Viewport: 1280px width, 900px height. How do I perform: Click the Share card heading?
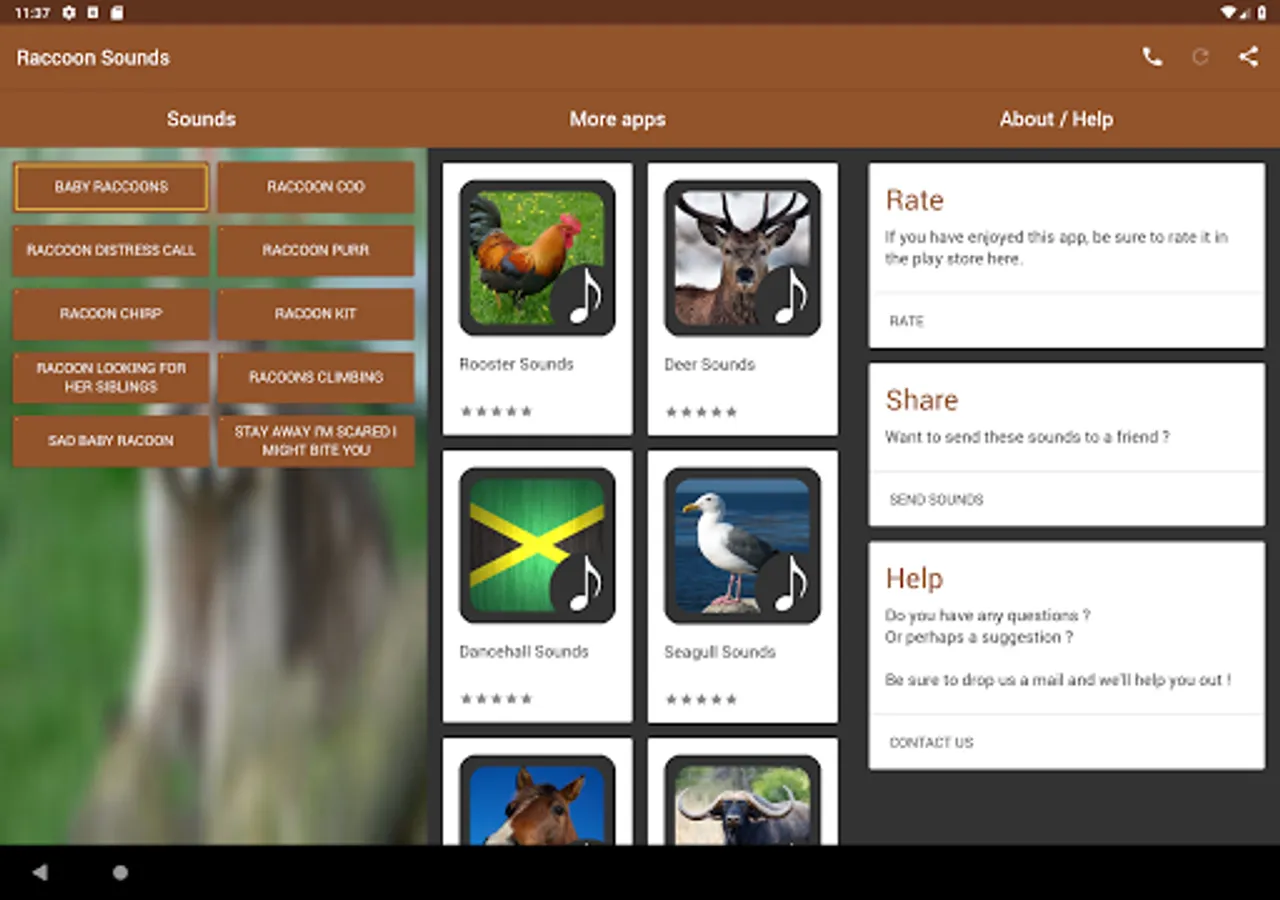[921, 400]
